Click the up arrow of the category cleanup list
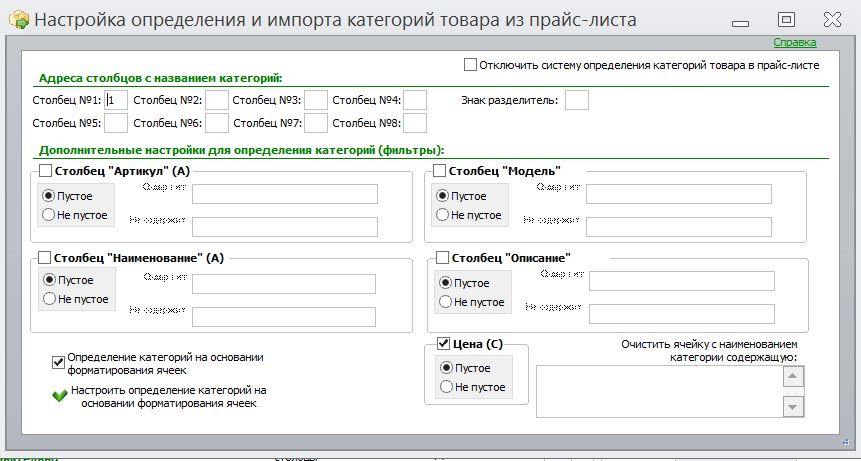 793,376
